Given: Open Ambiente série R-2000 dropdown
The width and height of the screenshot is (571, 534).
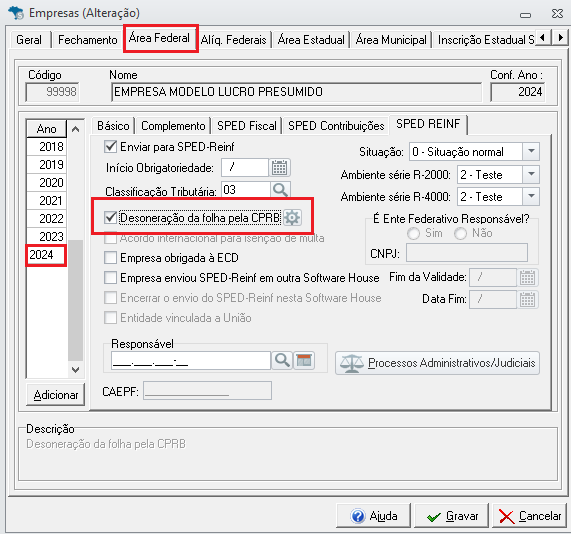Looking at the screenshot, I should click(x=531, y=174).
